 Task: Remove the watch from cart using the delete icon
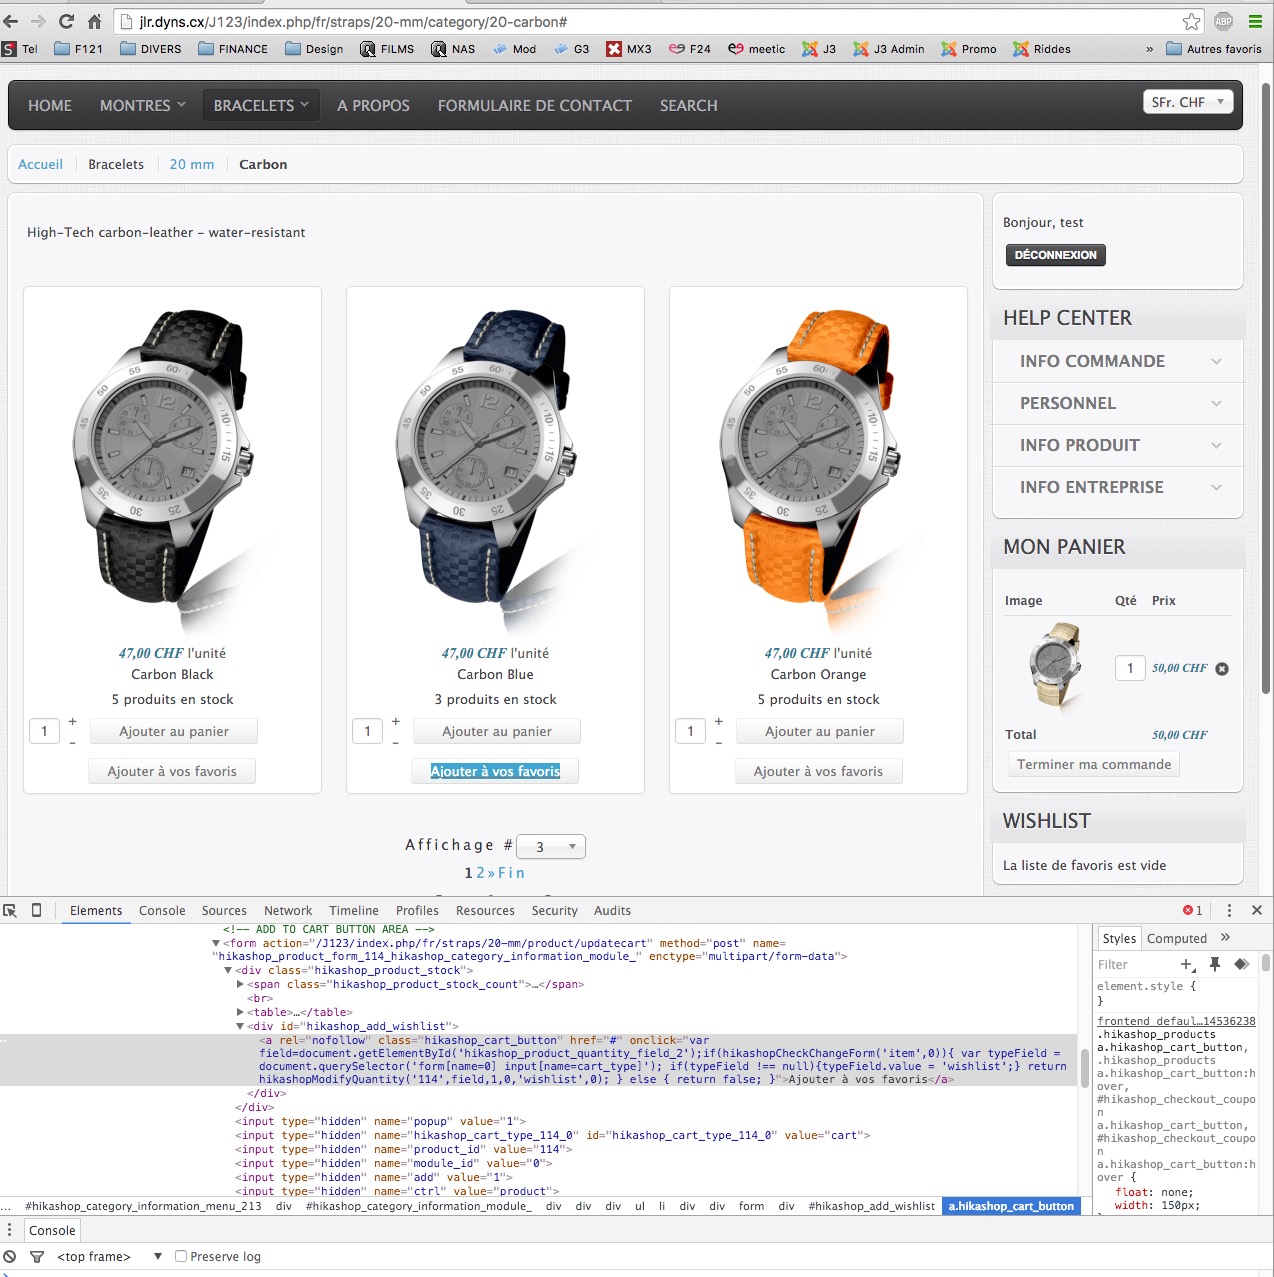(x=1222, y=669)
